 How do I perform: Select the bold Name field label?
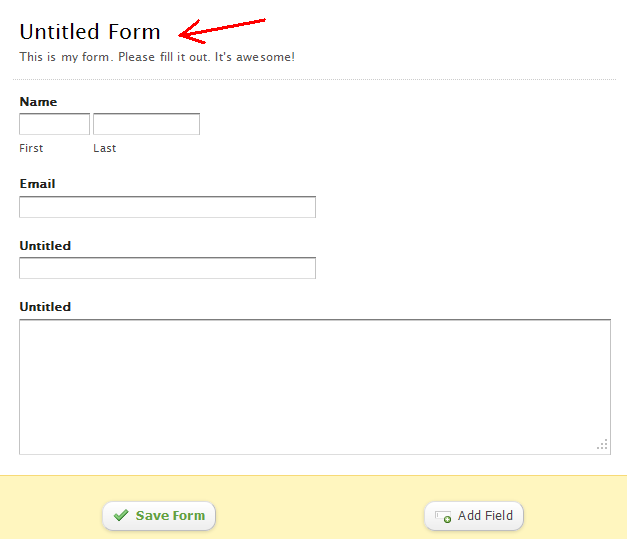coord(38,102)
